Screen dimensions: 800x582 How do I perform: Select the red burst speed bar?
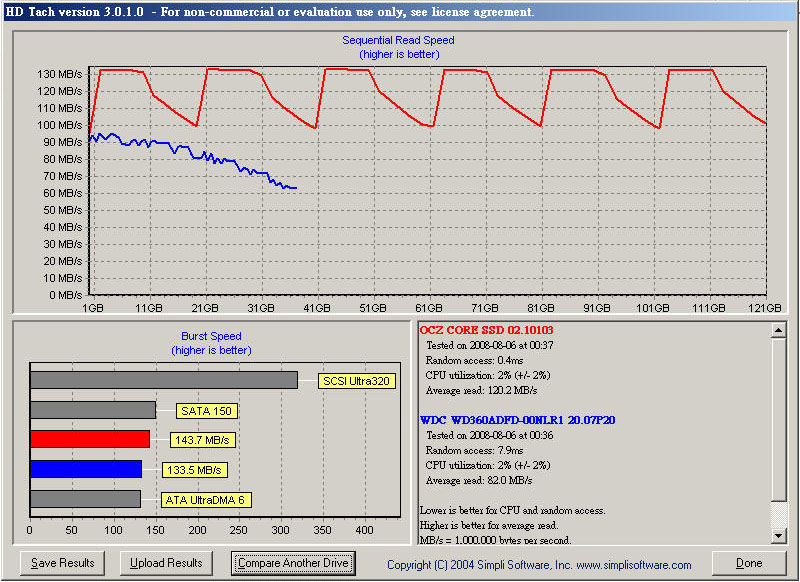(90, 439)
